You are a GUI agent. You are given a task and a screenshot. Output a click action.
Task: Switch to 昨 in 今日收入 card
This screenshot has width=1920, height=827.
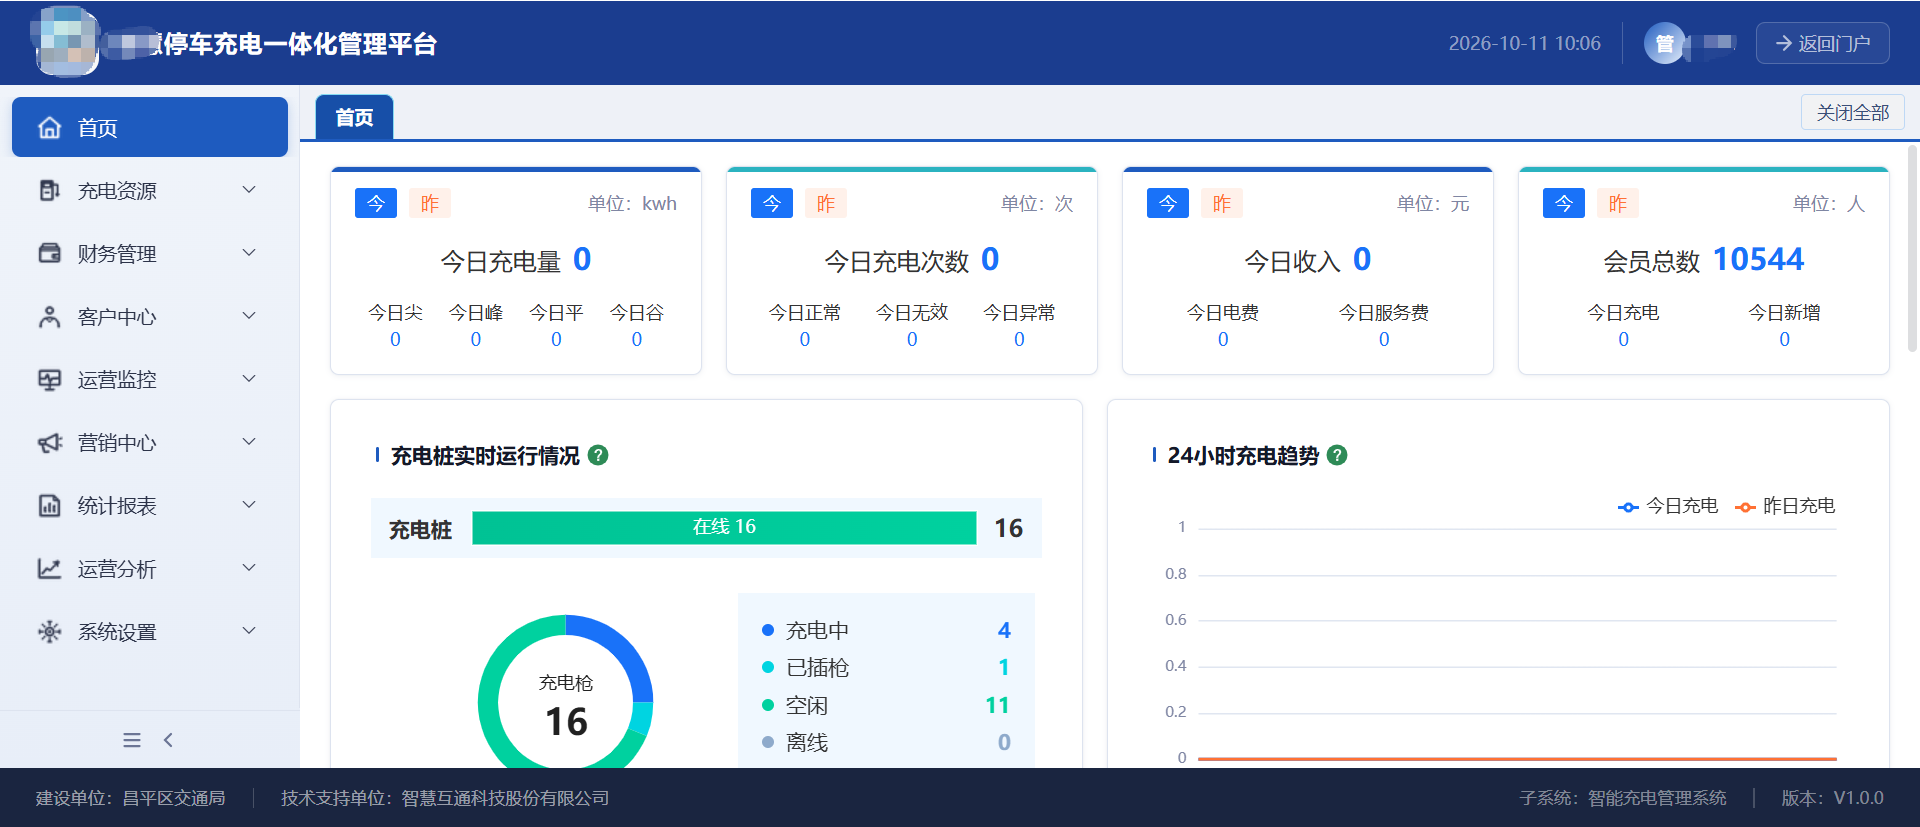click(x=1222, y=203)
